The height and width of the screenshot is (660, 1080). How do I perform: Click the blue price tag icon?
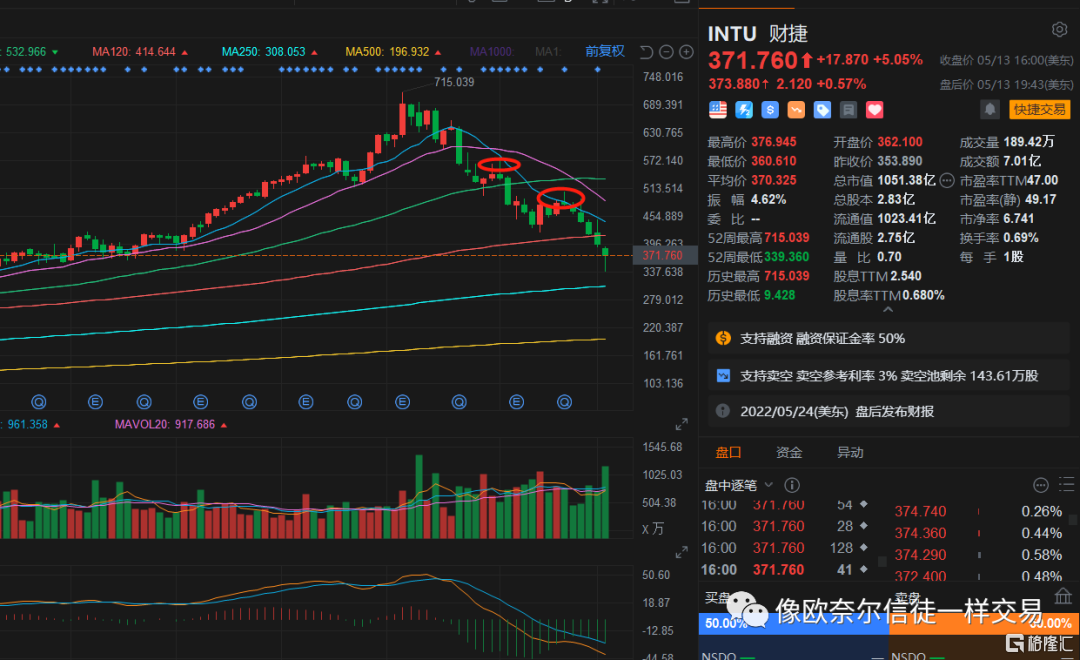tap(822, 110)
